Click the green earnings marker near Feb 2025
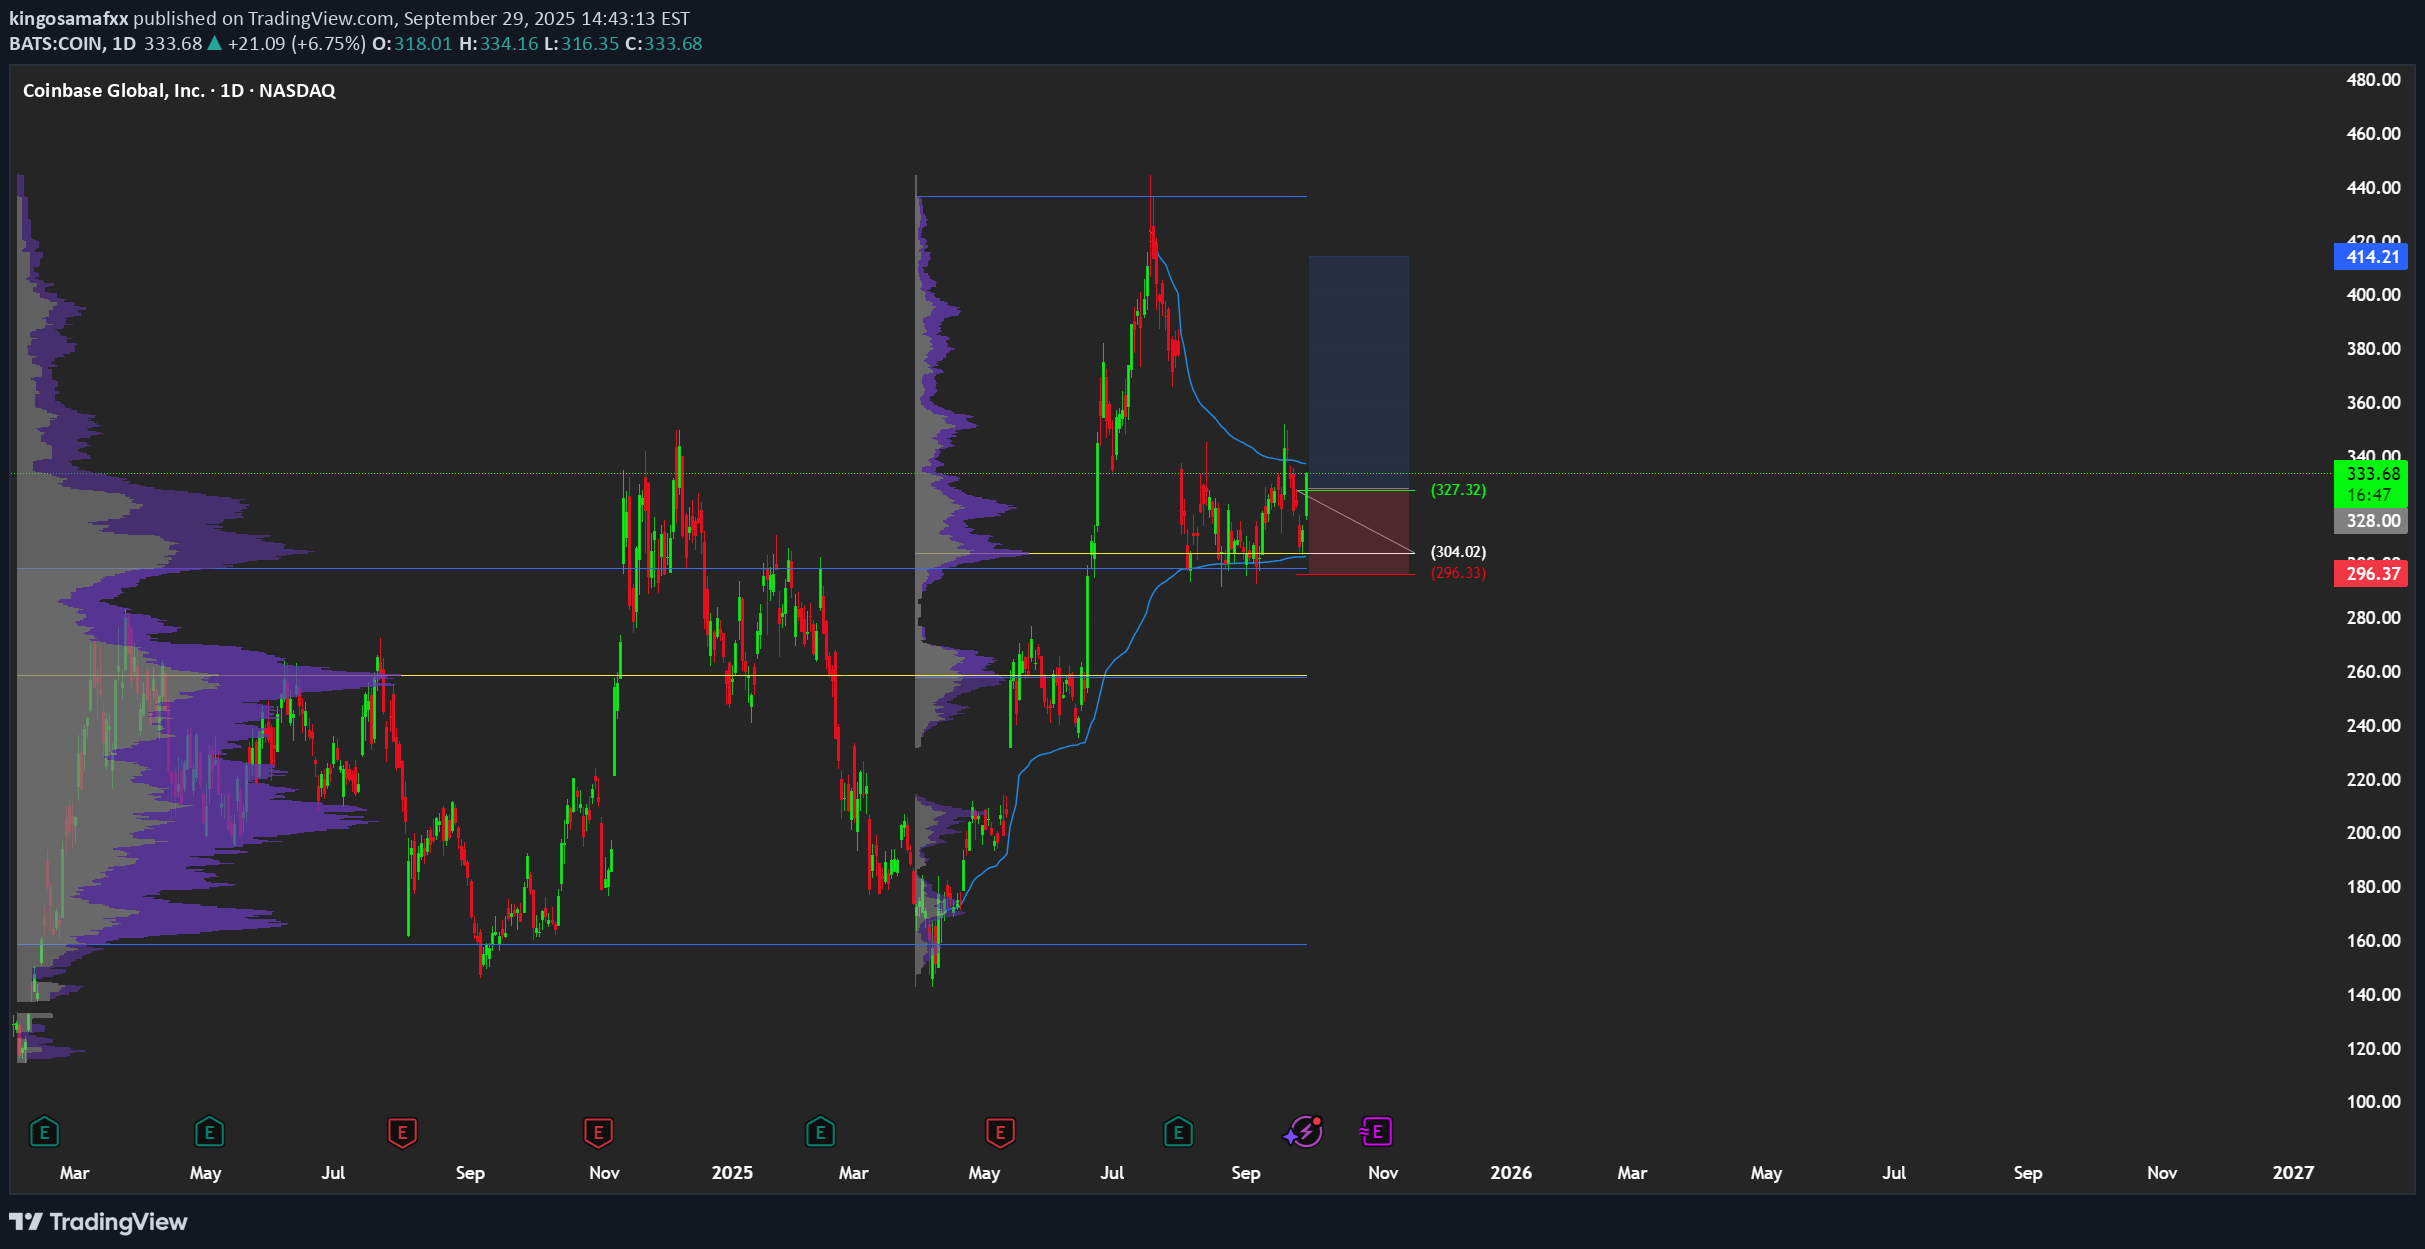The width and height of the screenshot is (2425, 1249). [820, 1132]
